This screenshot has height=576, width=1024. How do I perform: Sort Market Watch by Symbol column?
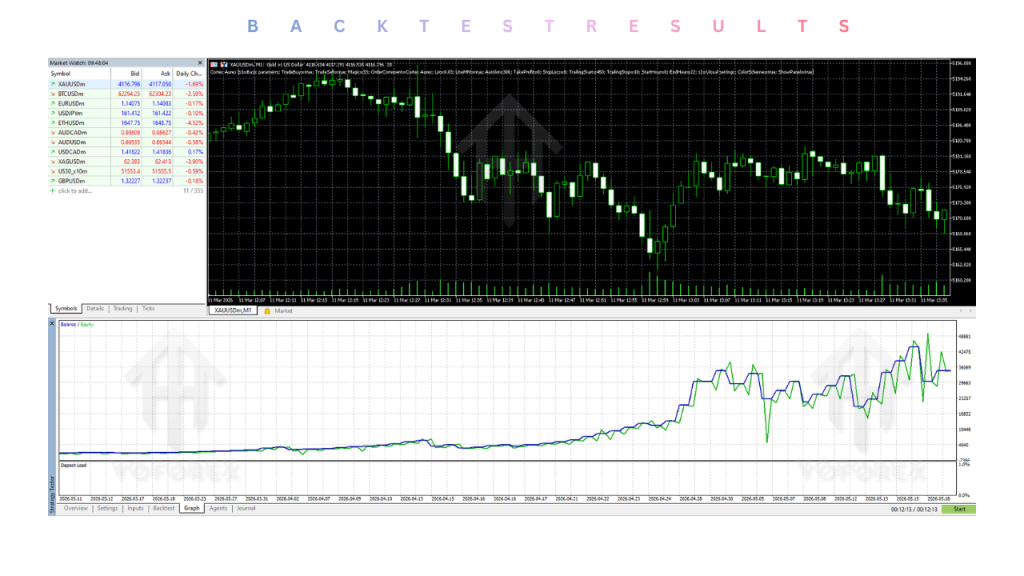pyautogui.click(x=79, y=74)
